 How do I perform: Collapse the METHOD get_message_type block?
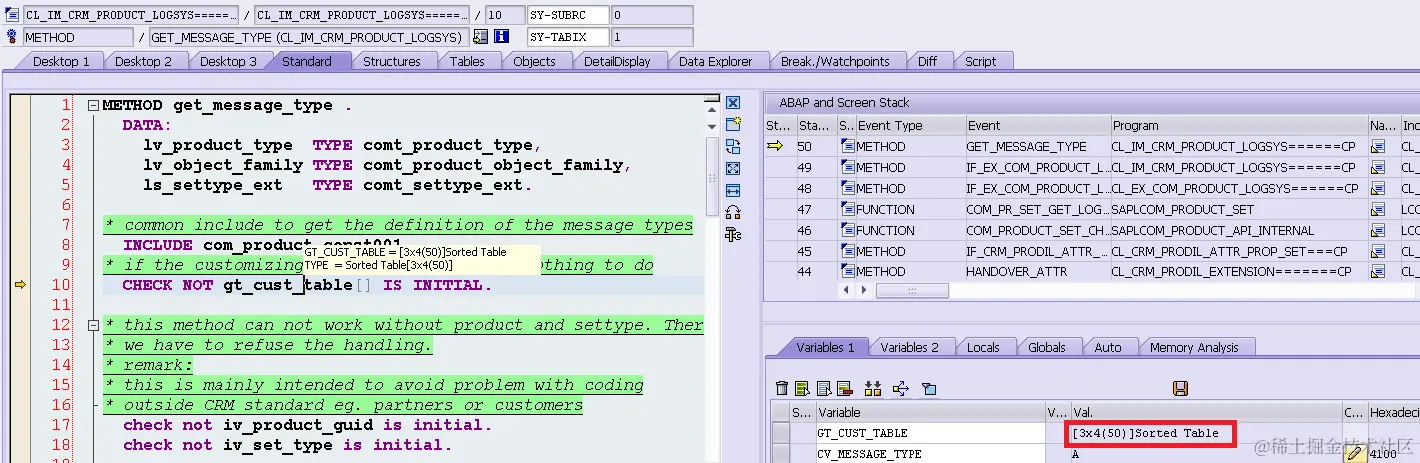[93, 105]
